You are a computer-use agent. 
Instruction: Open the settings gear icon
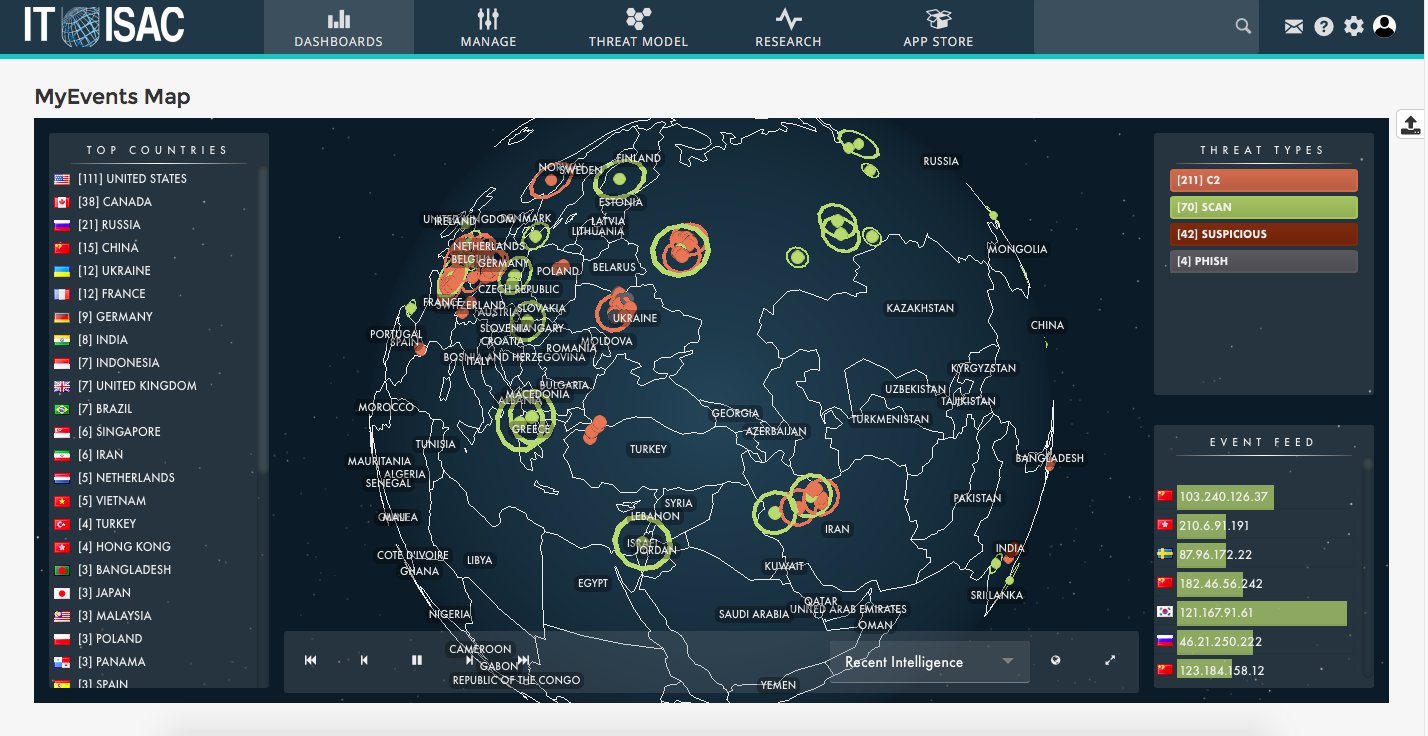tap(1354, 27)
